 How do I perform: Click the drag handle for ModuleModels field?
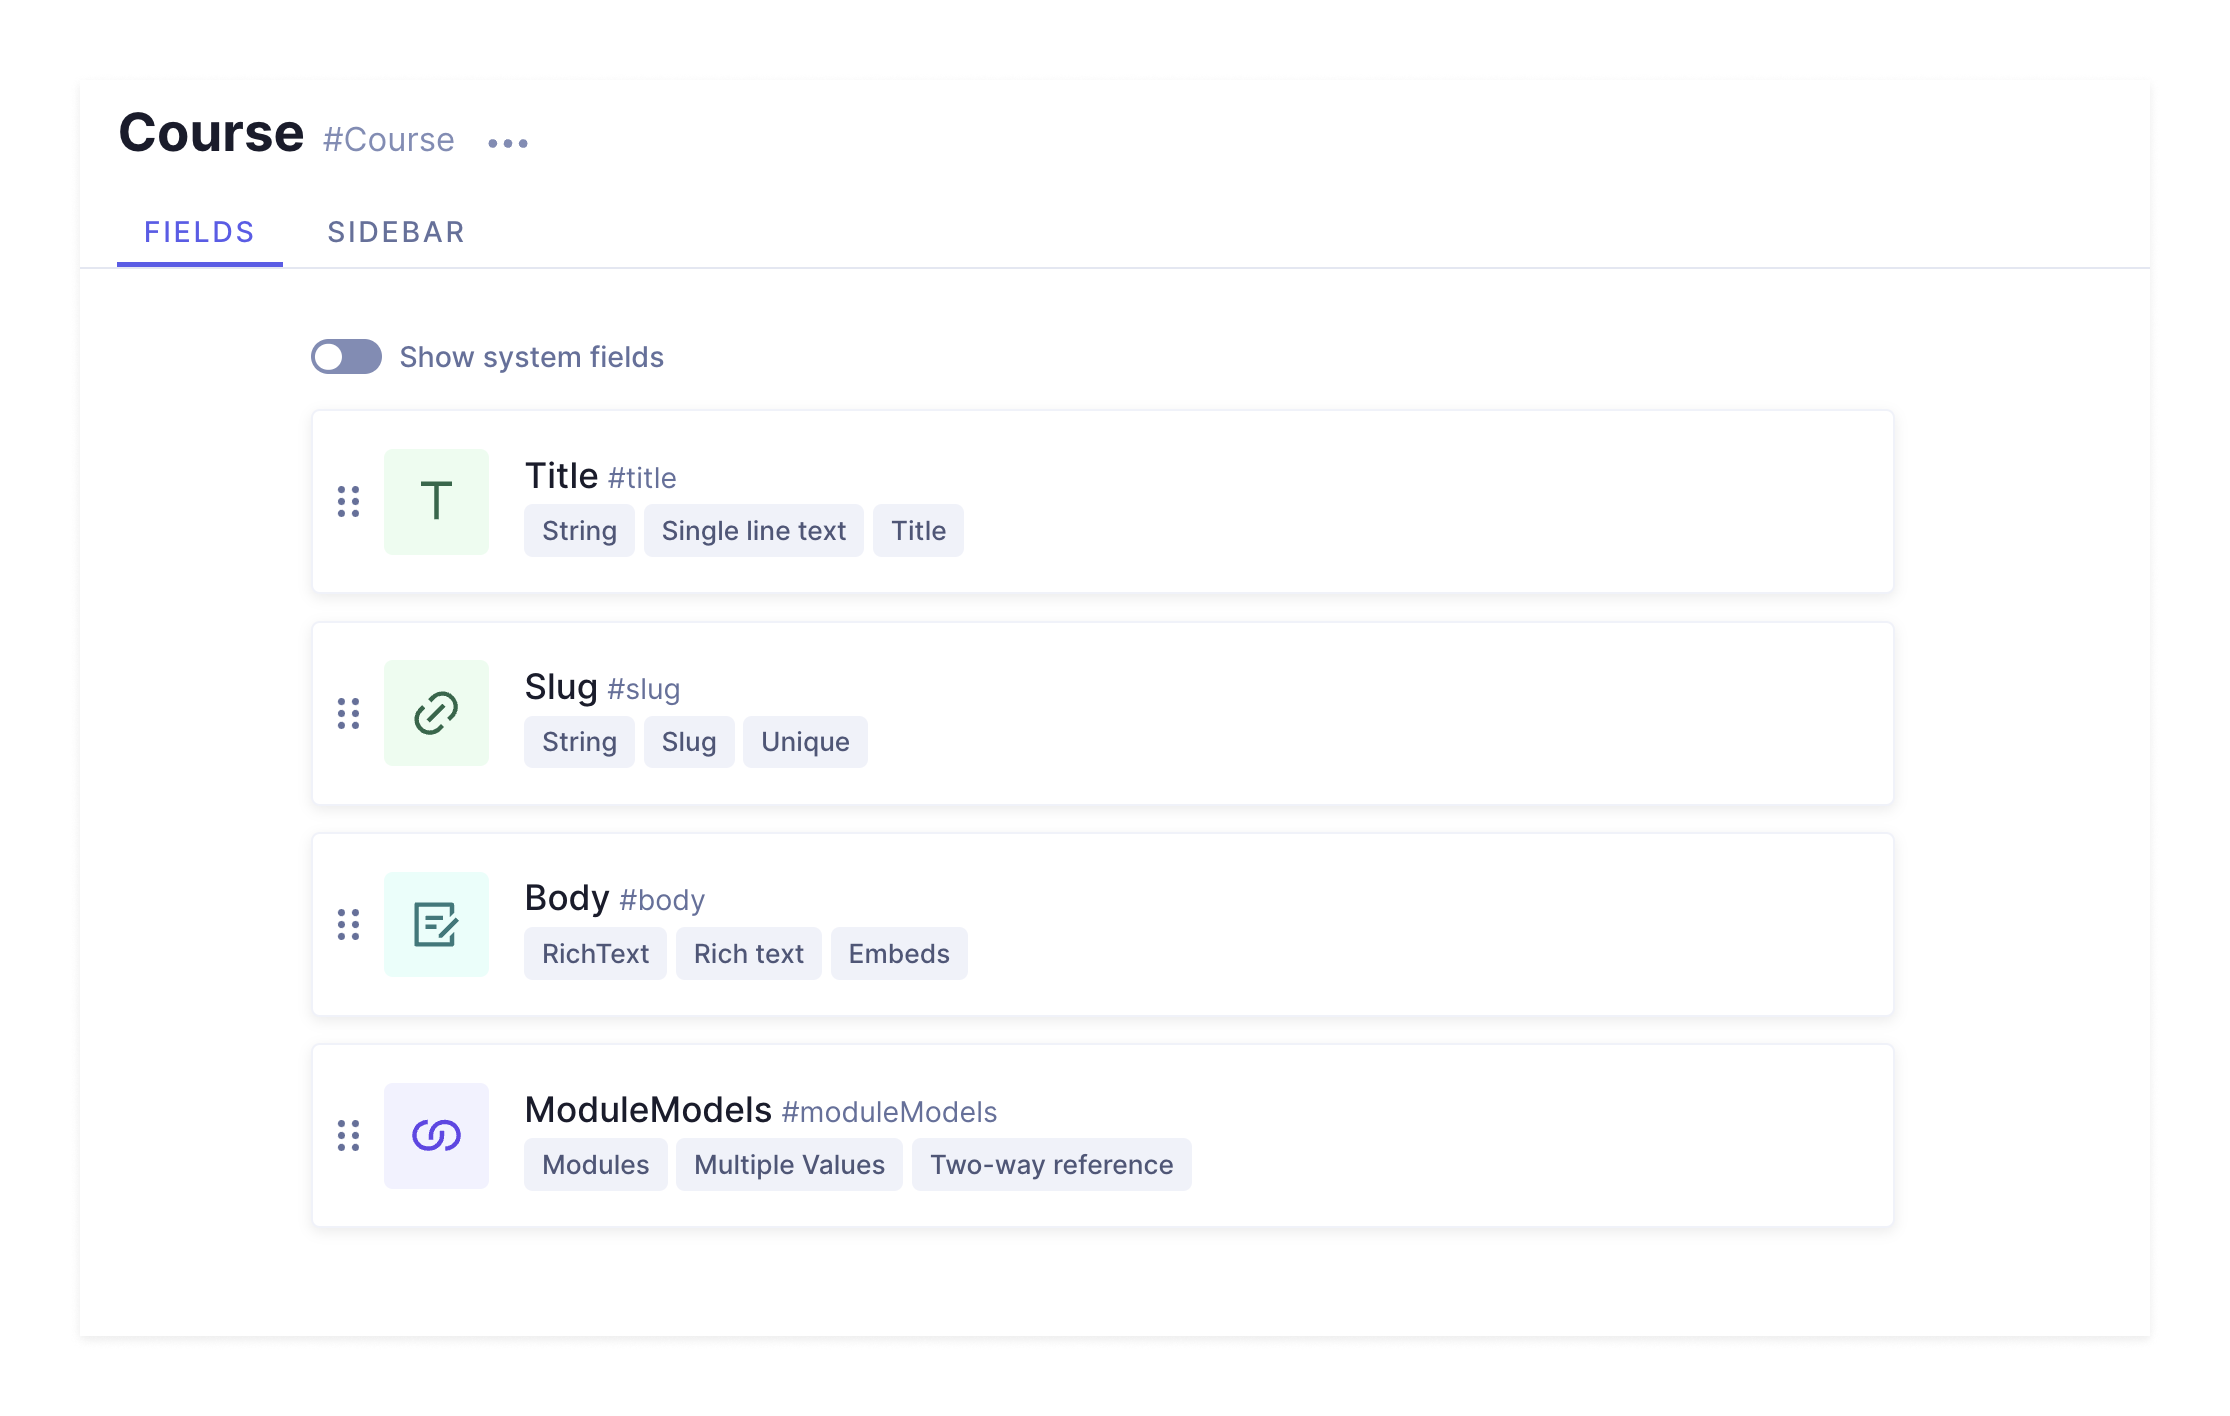click(348, 1135)
